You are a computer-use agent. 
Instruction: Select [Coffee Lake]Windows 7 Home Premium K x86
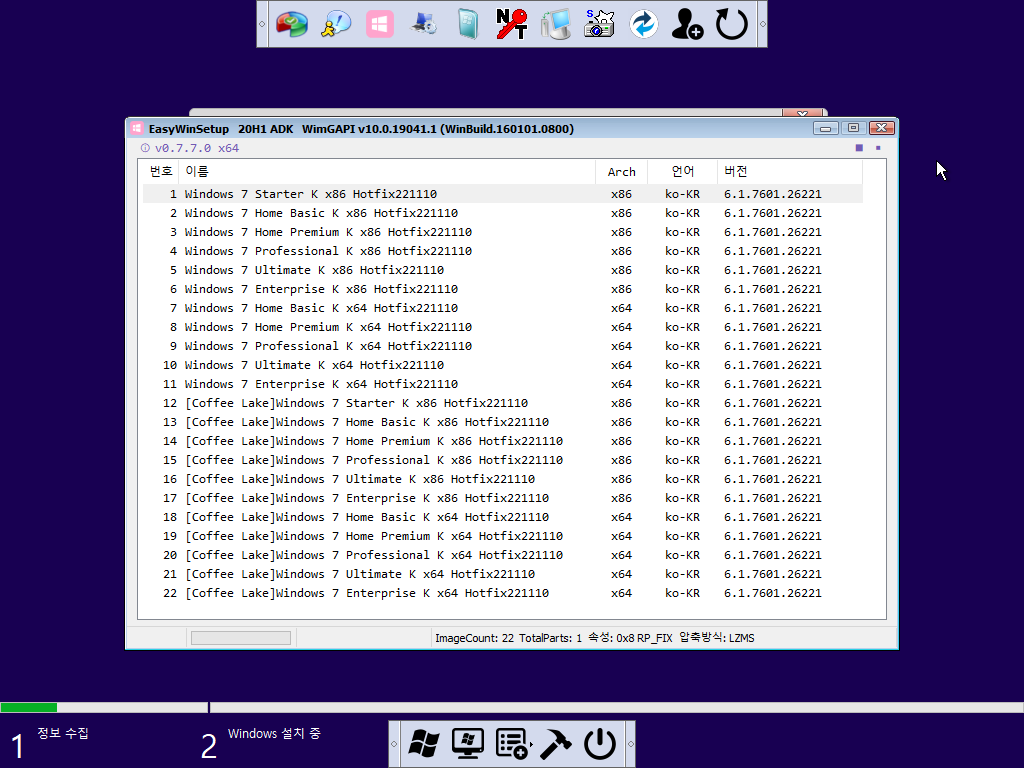click(x=503, y=441)
